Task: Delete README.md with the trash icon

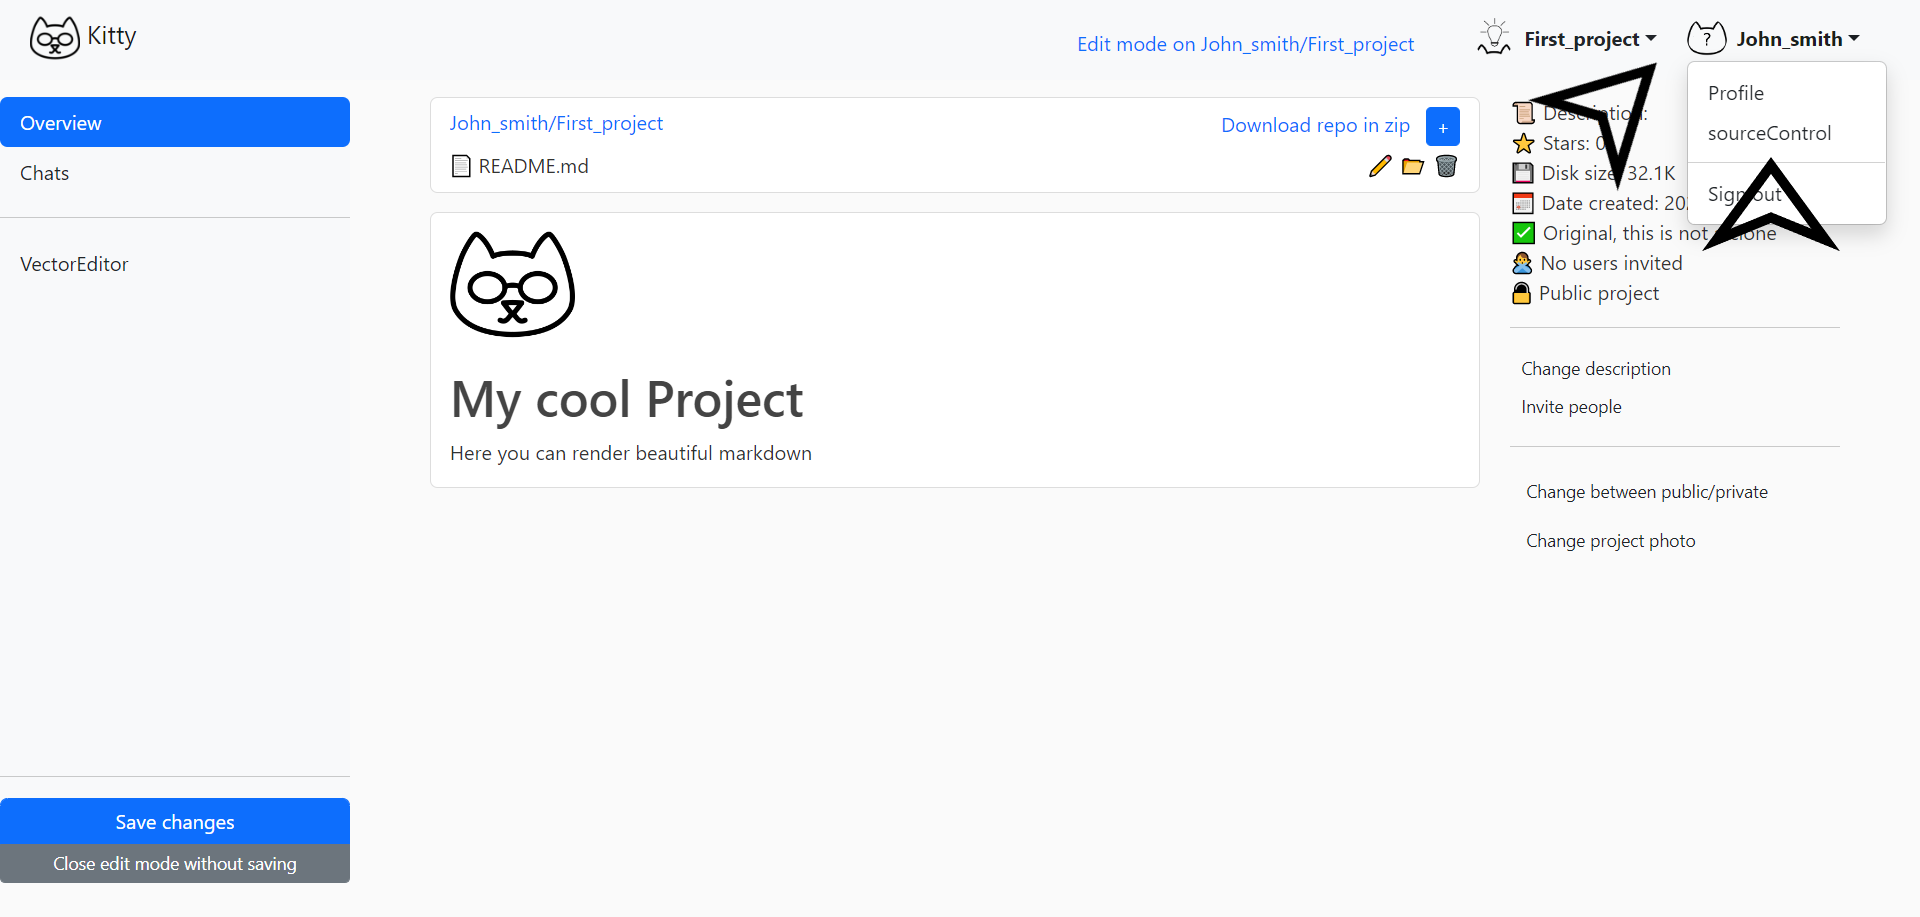Action: click(1446, 166)
